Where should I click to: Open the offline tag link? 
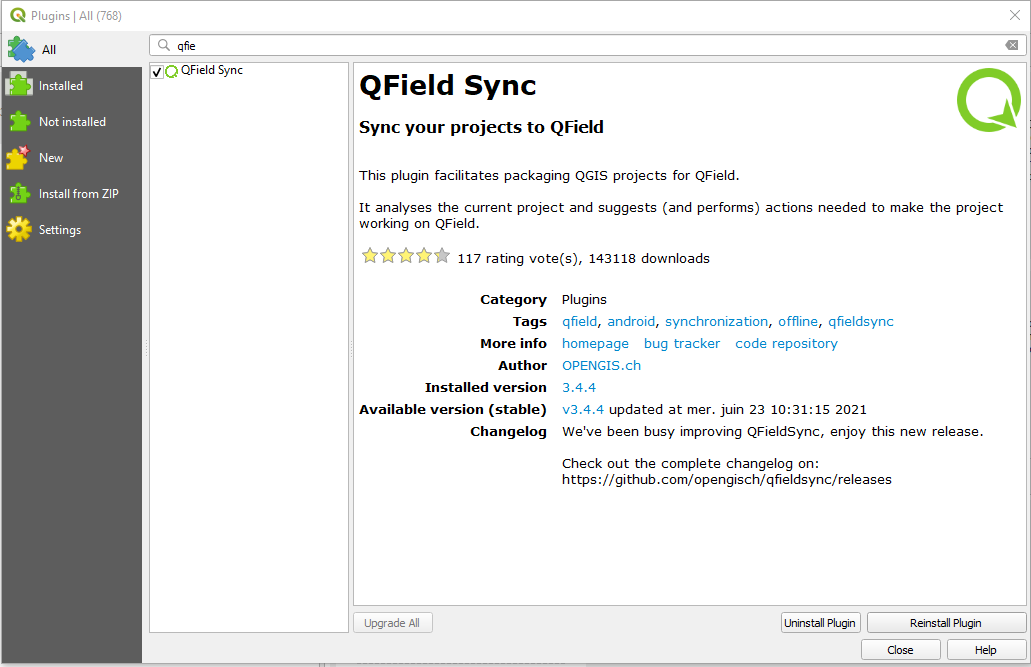click(798, 322)
